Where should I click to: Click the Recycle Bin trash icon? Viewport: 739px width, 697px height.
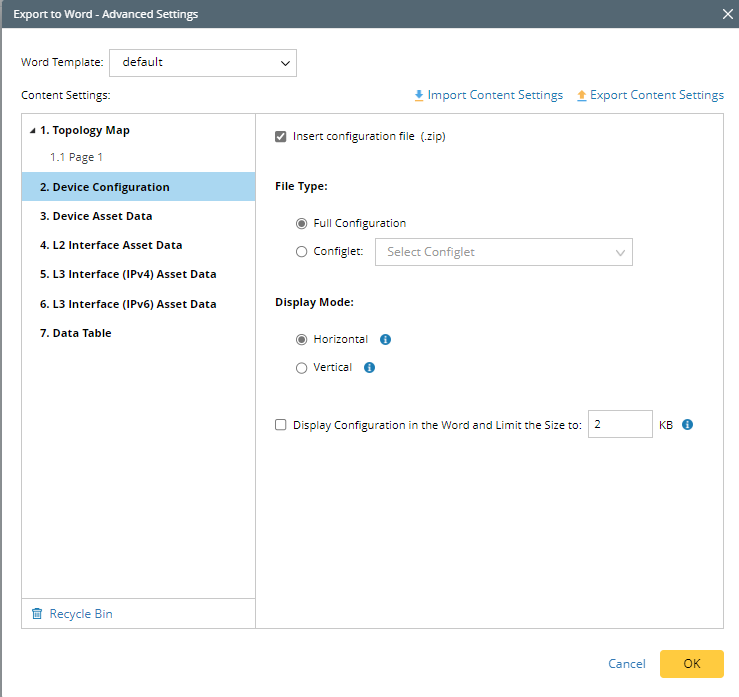(x=37, y=614)
